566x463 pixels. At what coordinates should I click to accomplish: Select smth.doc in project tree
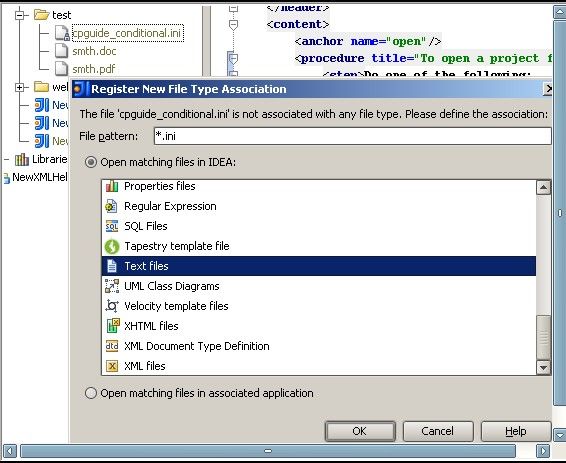click(94, 51)
